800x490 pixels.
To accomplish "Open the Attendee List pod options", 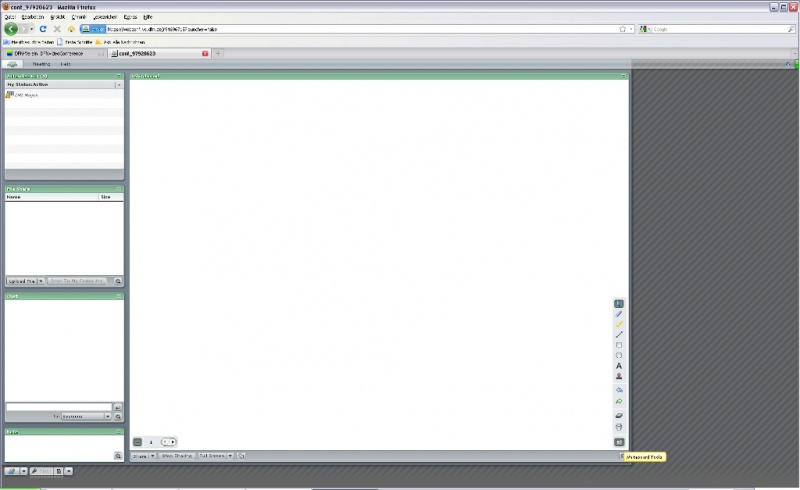I will [x=118, y=76].
